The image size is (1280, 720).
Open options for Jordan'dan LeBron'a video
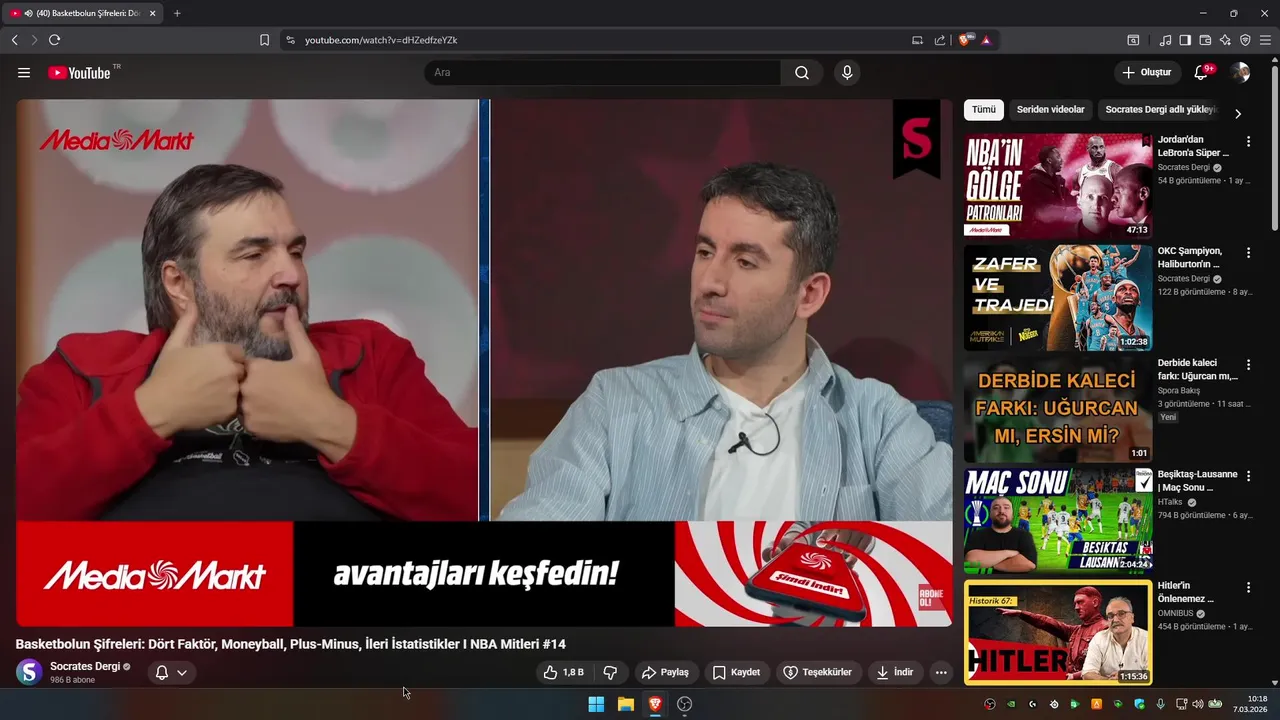1248,142
